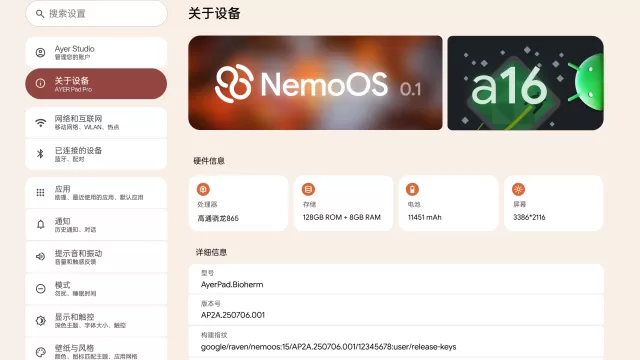Open the storage 128GB ROM card

(x=343, y=203)
